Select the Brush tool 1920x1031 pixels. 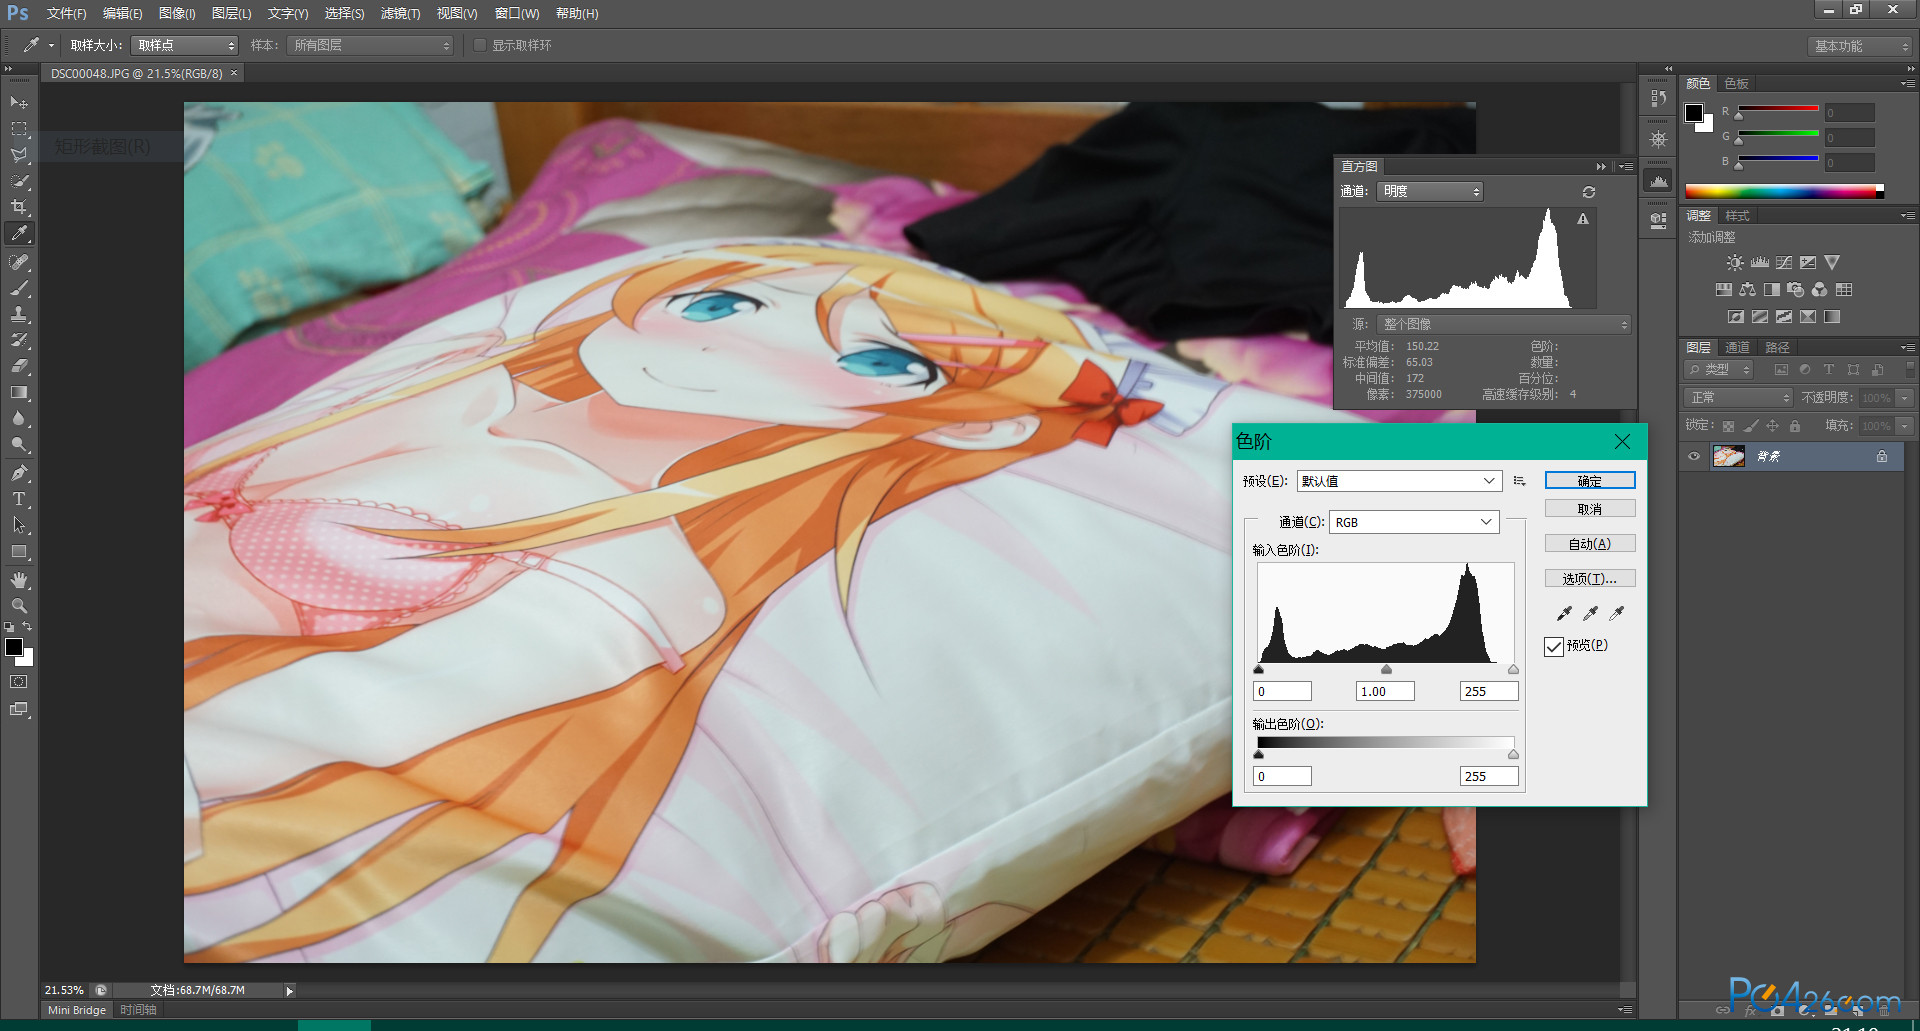[19, 288]
